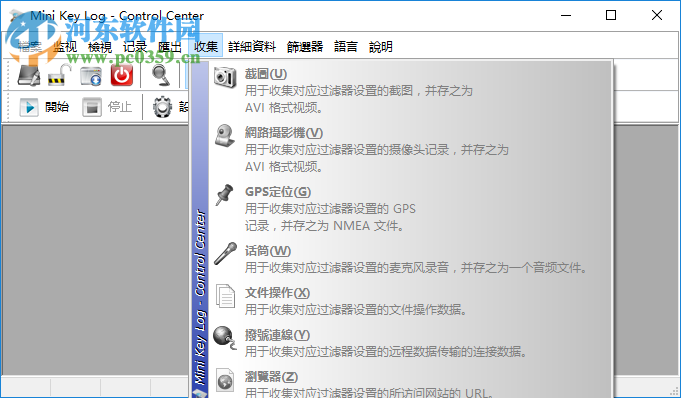The image size is (681, 398).
Task: Click the magnifier search toolbar icon
Action: 161,75
